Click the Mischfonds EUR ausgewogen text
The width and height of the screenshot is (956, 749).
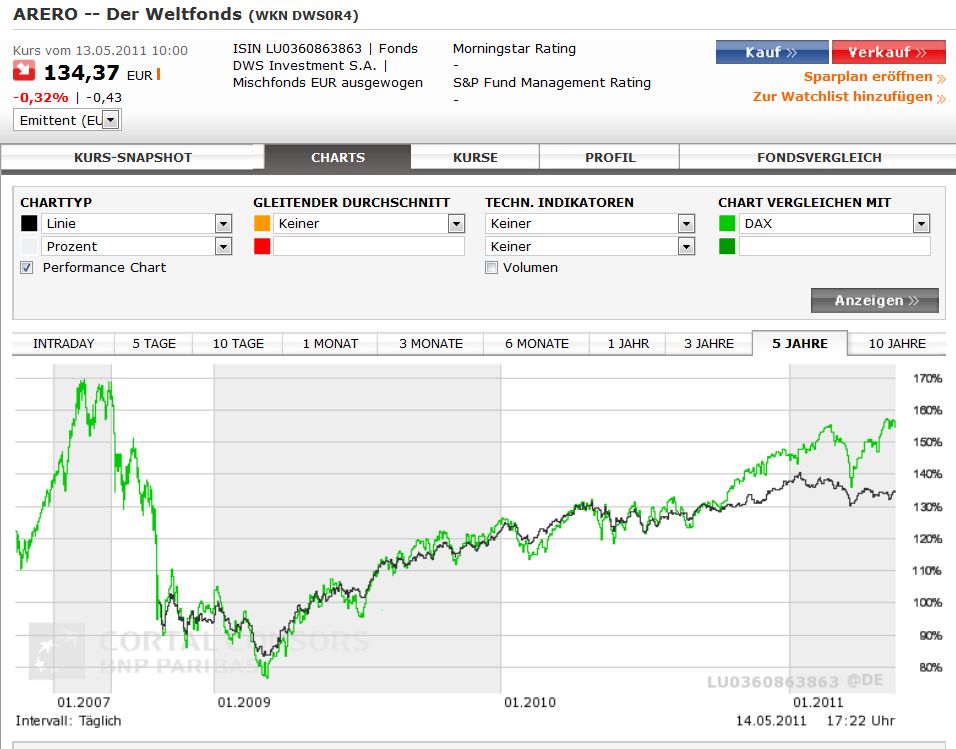(328, 83)
